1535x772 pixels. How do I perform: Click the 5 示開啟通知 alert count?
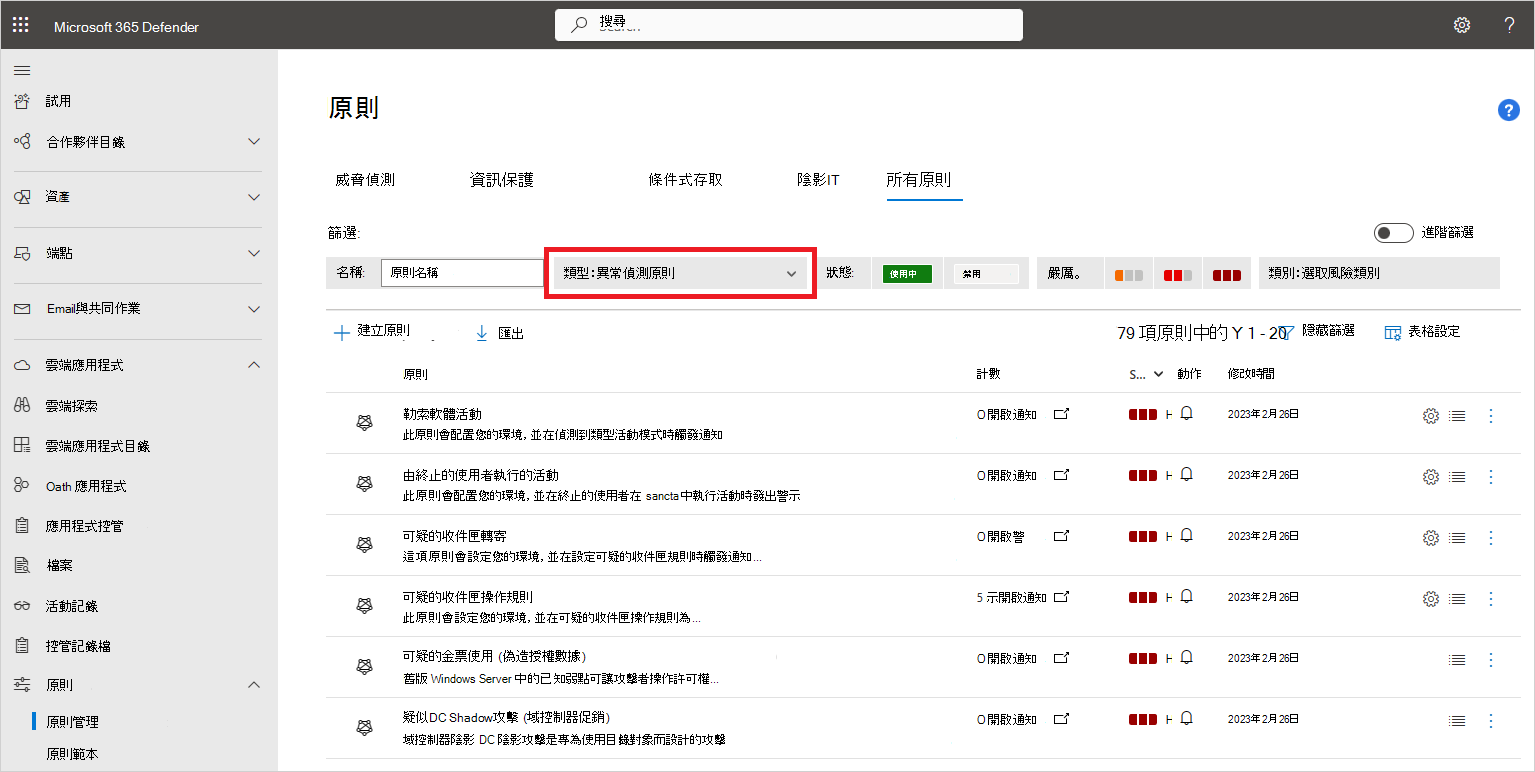tap(1011, 597)
